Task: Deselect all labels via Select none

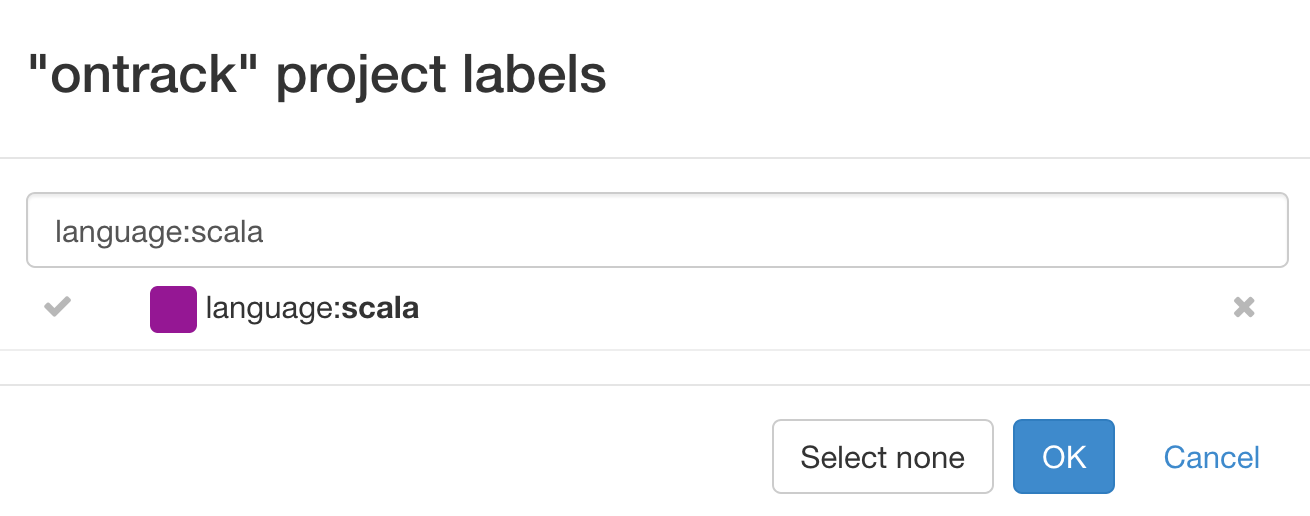Action: pos(882,457)
